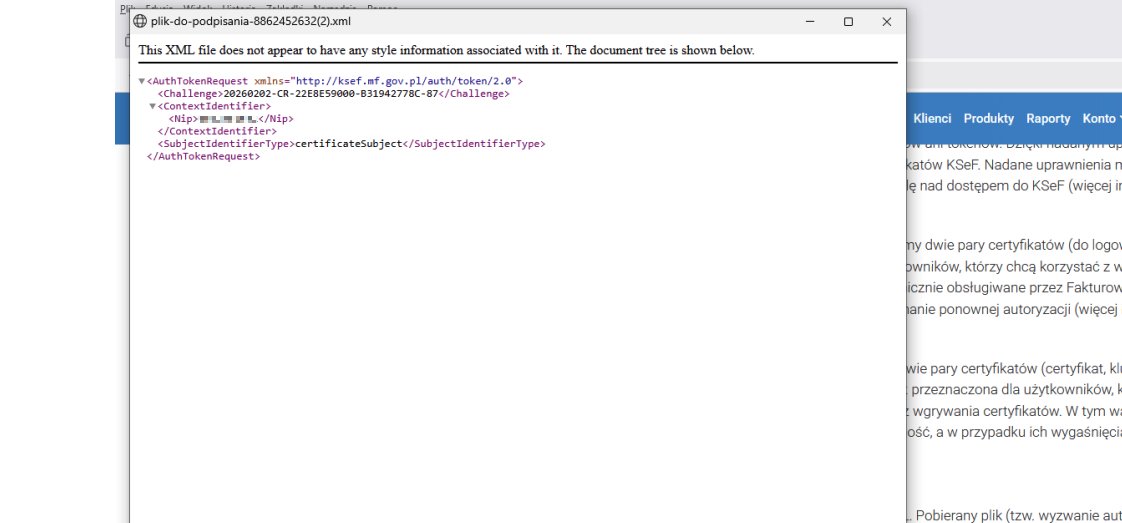
Task: Close the plik-do-podpisania XML window
Action: (x=886, y=21)
